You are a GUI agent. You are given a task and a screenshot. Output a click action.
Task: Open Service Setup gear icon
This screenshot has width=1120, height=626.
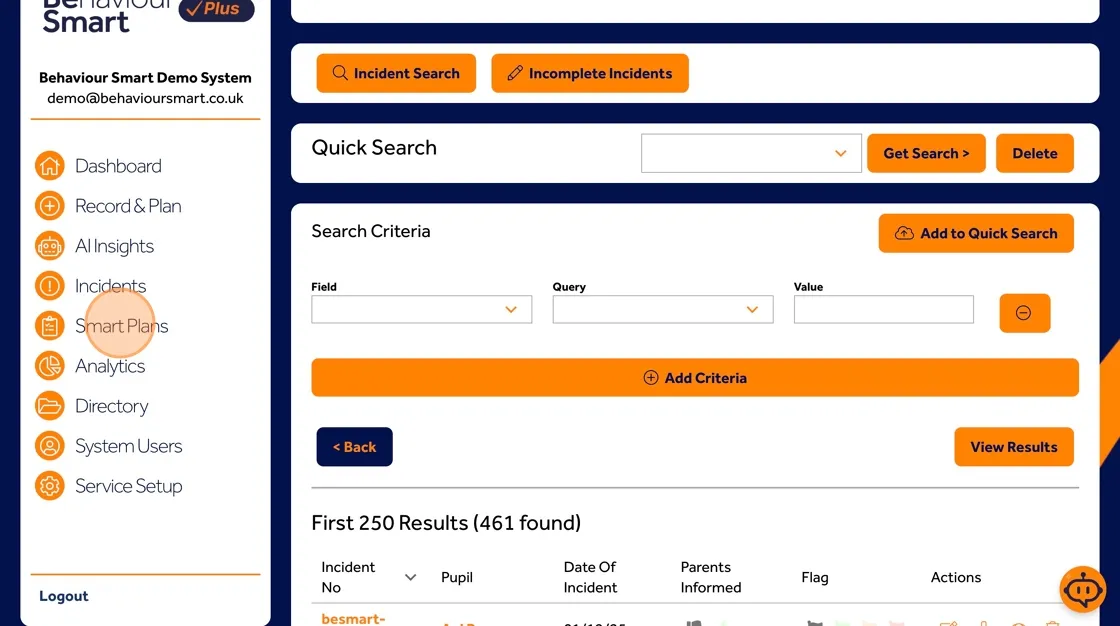click(49, 486)
